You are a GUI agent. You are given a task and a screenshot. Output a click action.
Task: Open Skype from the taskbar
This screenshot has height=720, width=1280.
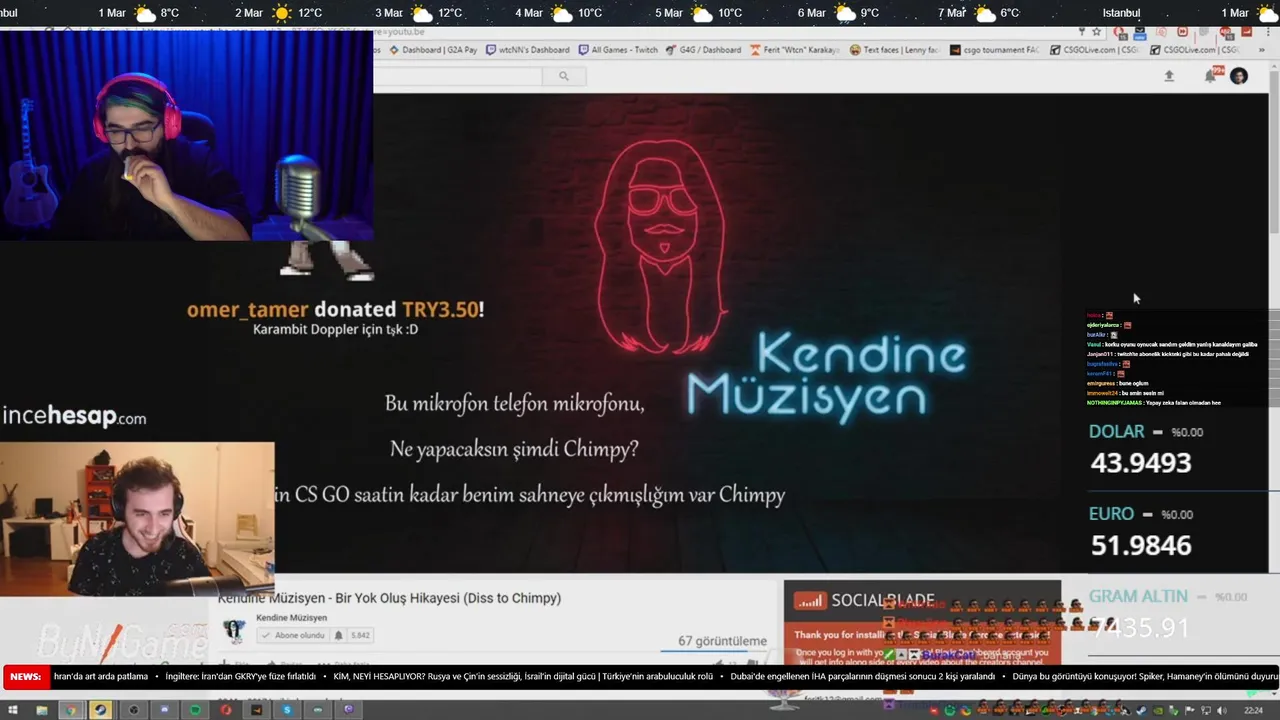tap(287, 710)
